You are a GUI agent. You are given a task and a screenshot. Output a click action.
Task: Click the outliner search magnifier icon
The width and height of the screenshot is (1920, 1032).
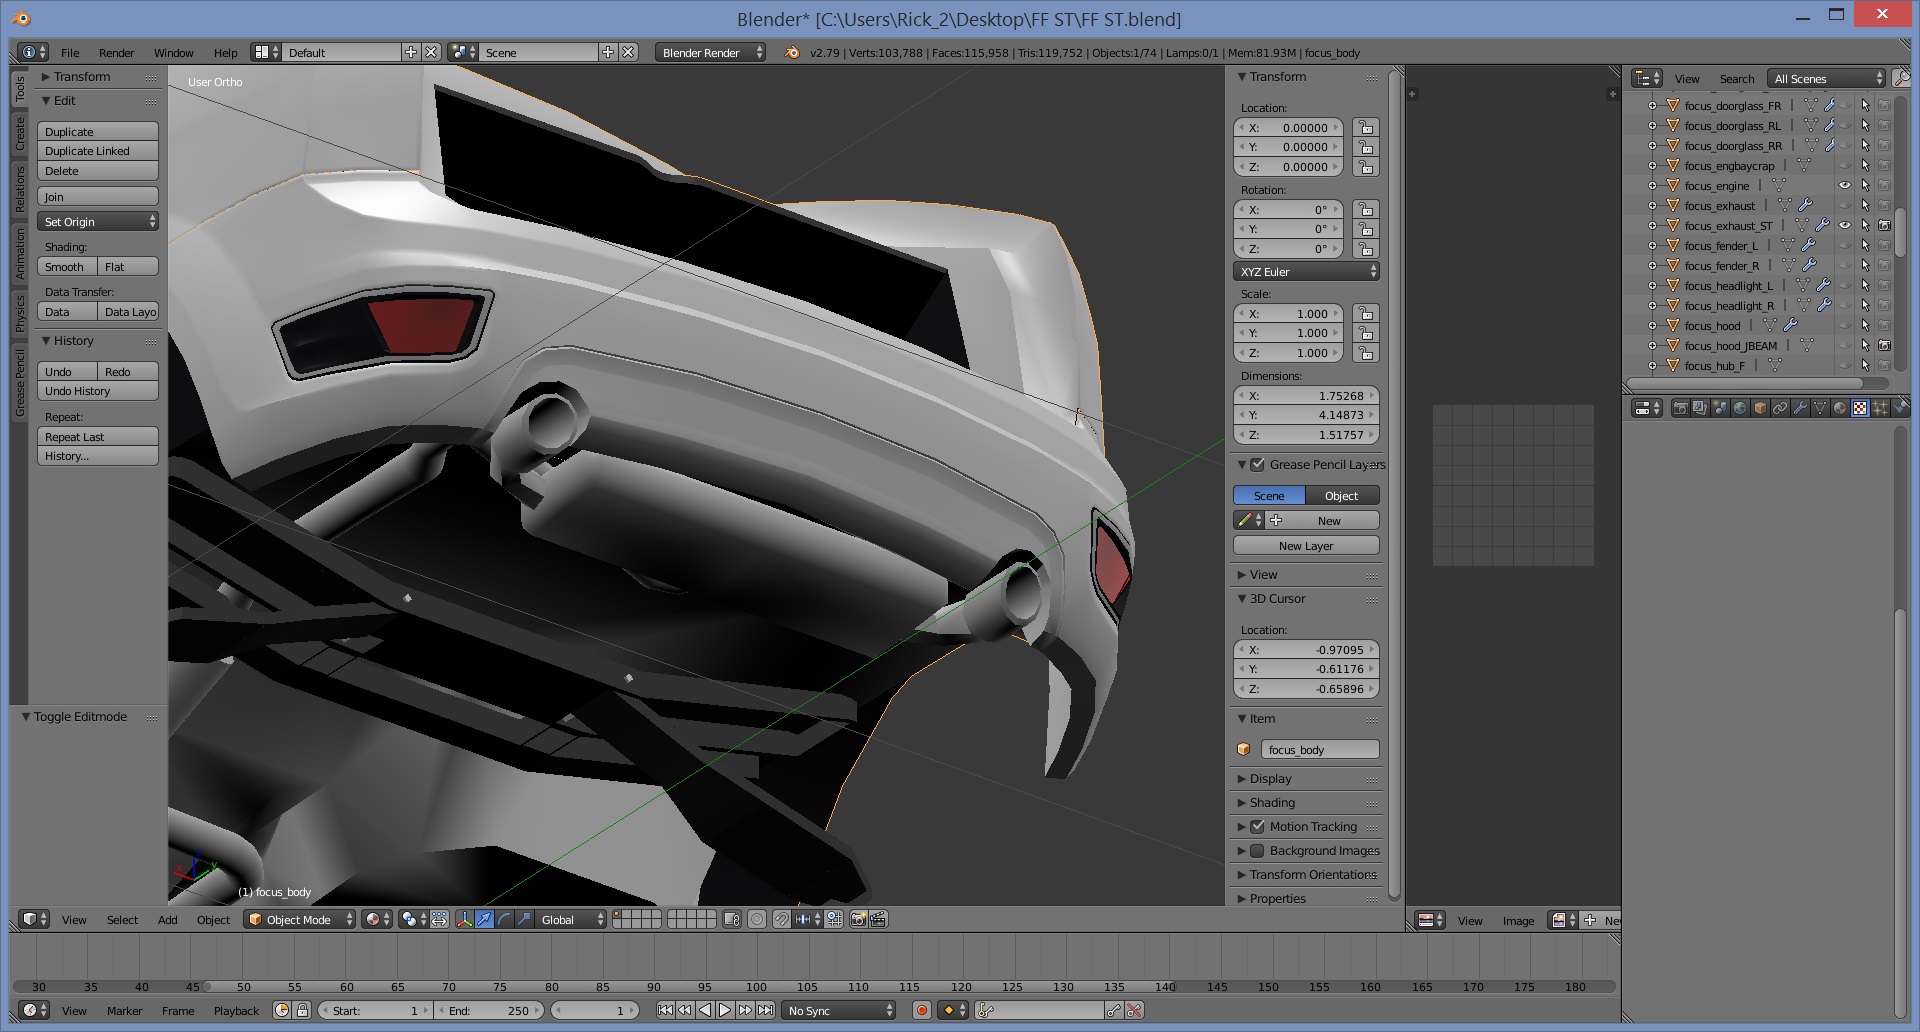[x=1900, y=78]
